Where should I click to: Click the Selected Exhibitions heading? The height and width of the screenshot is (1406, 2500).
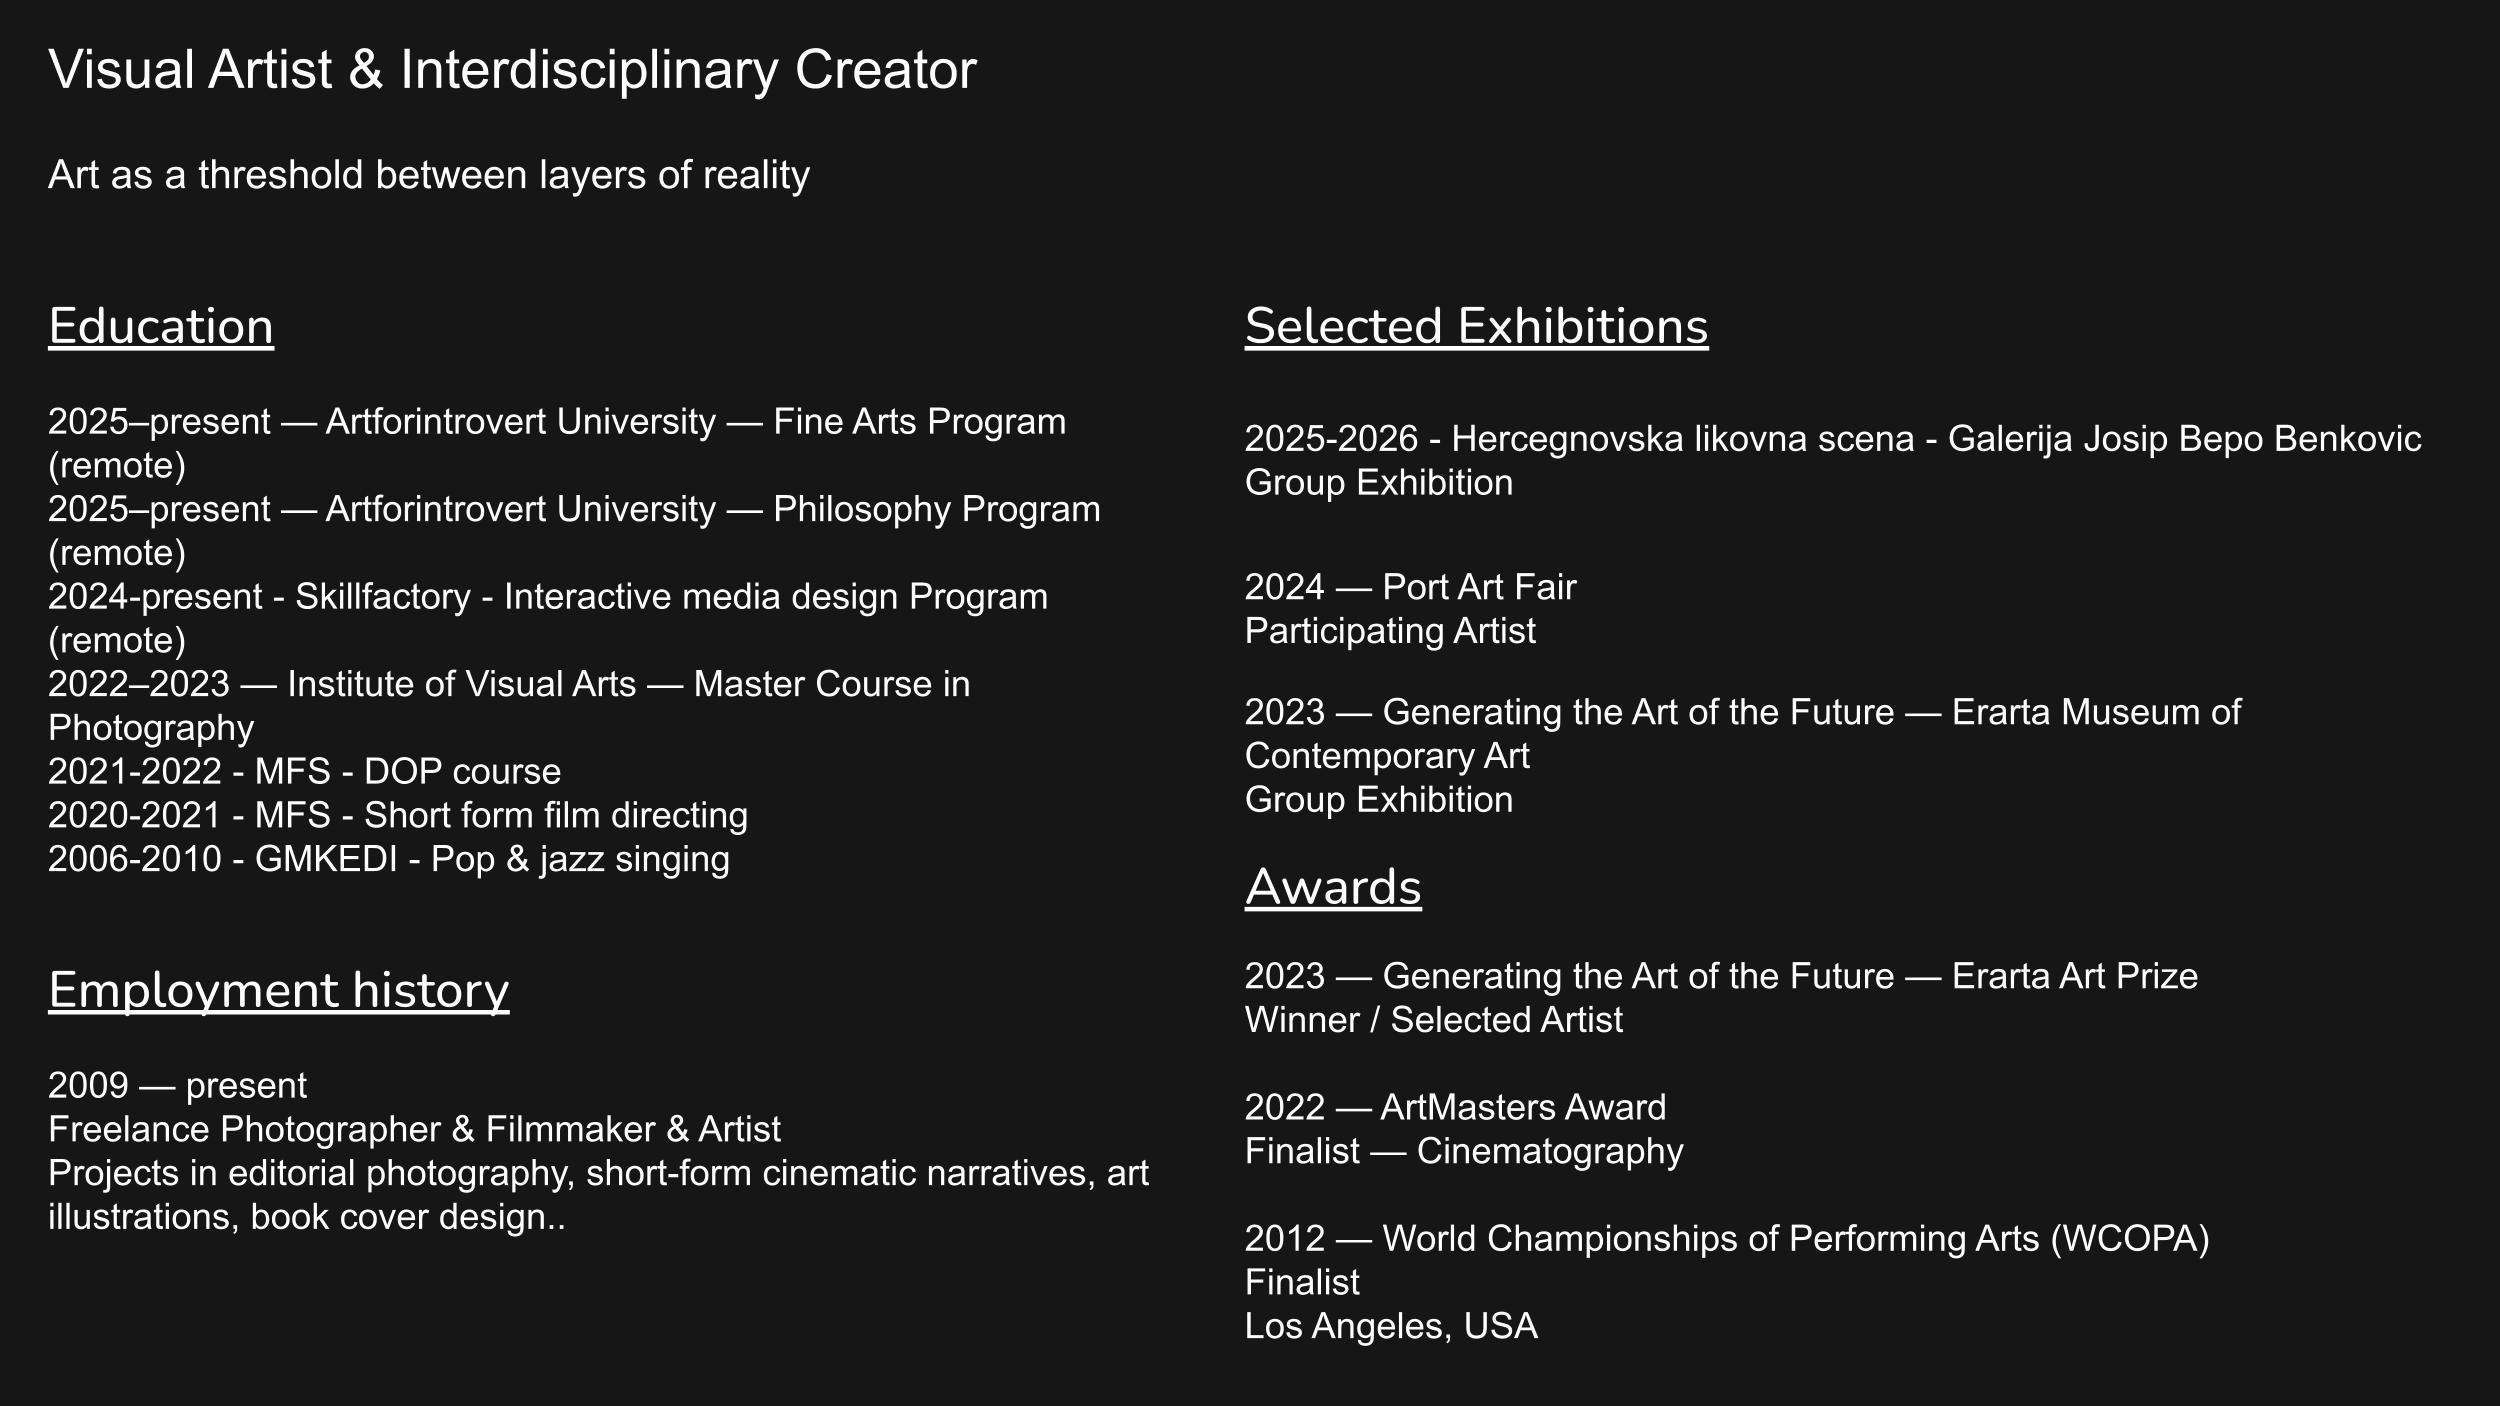coord(1476,327)
